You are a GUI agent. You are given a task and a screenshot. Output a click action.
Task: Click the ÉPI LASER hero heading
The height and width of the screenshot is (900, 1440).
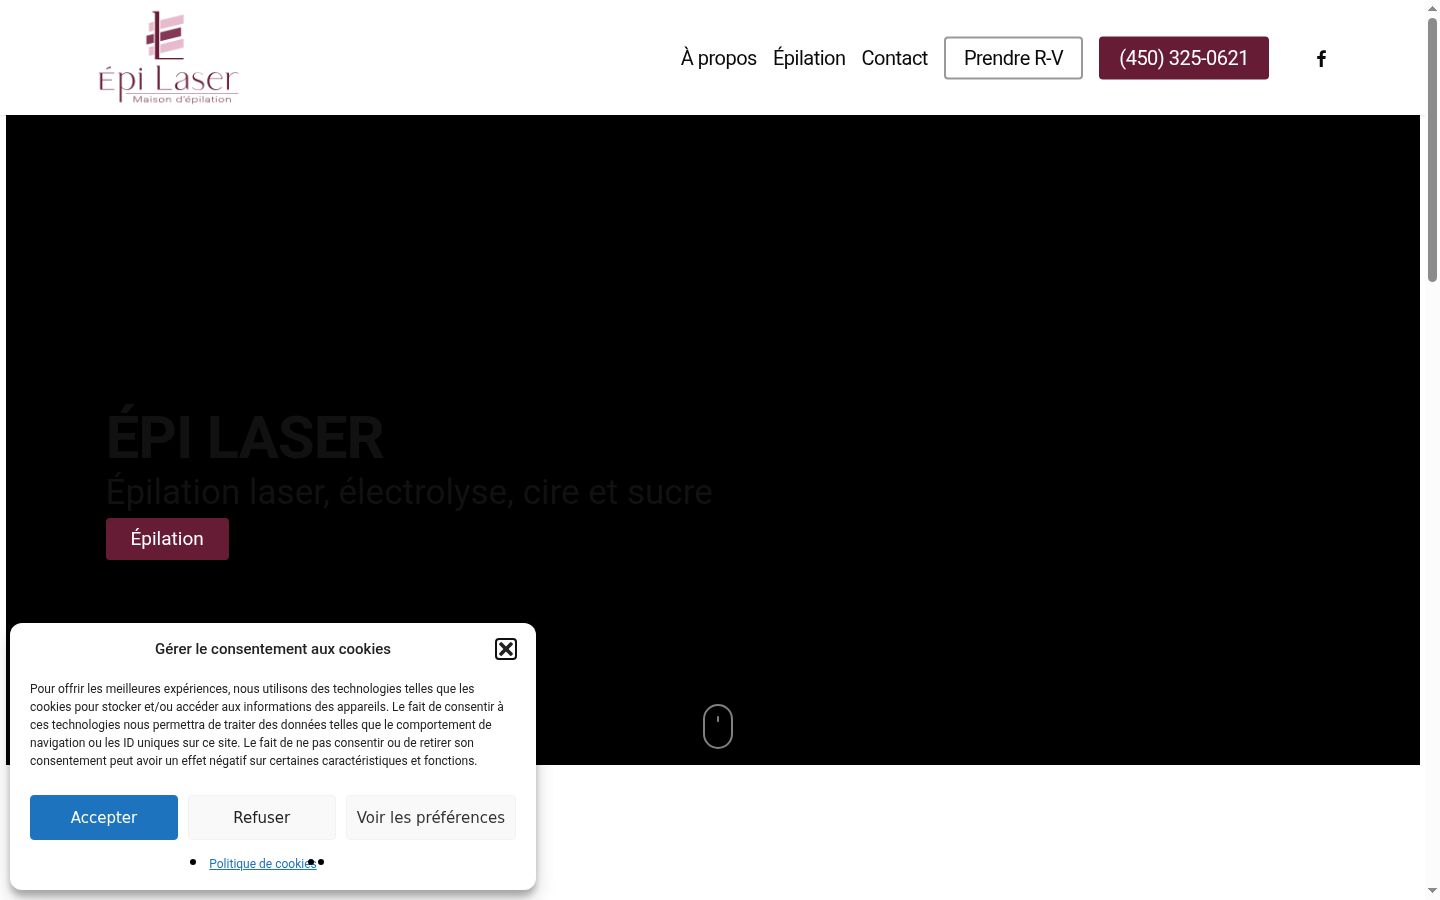click(x=245, y=437)
